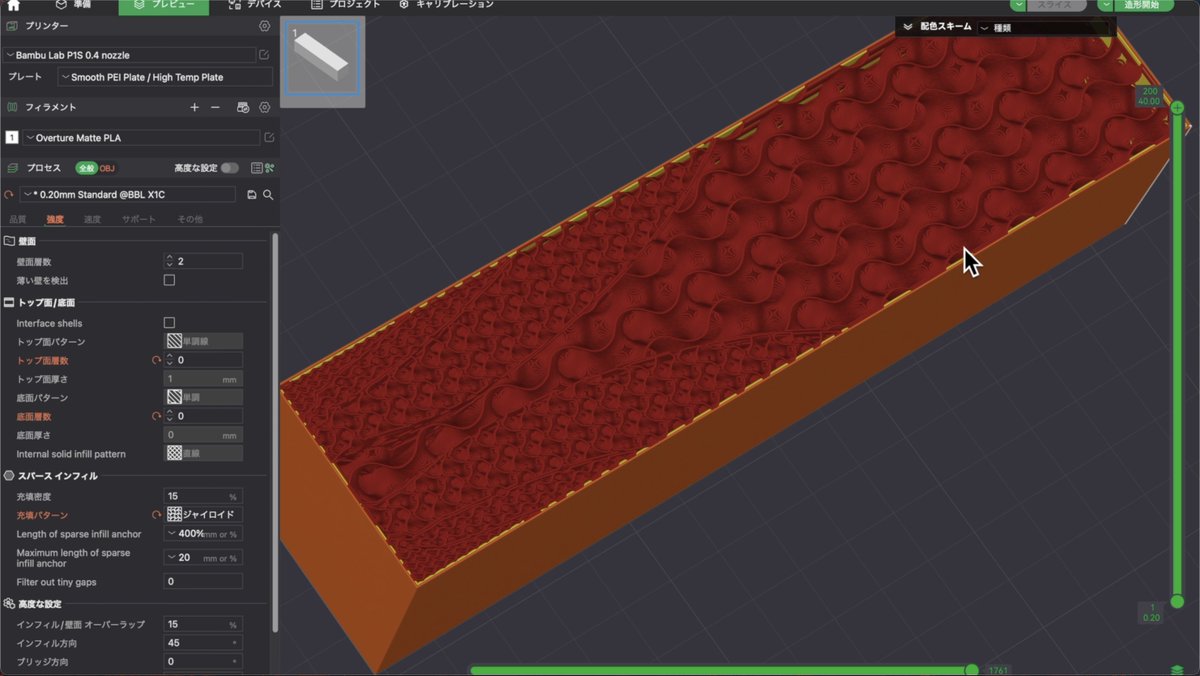
Task: Open Bambu Lab P1S printer preset dropdown
Action: click(x=129, y=55)
